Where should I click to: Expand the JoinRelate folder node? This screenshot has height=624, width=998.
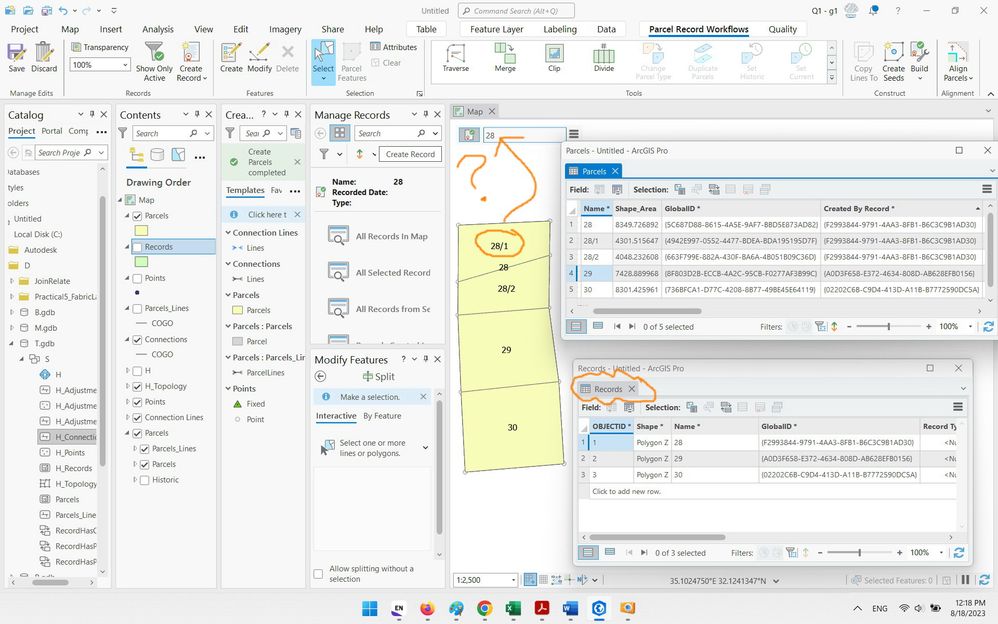click(11, 281)
